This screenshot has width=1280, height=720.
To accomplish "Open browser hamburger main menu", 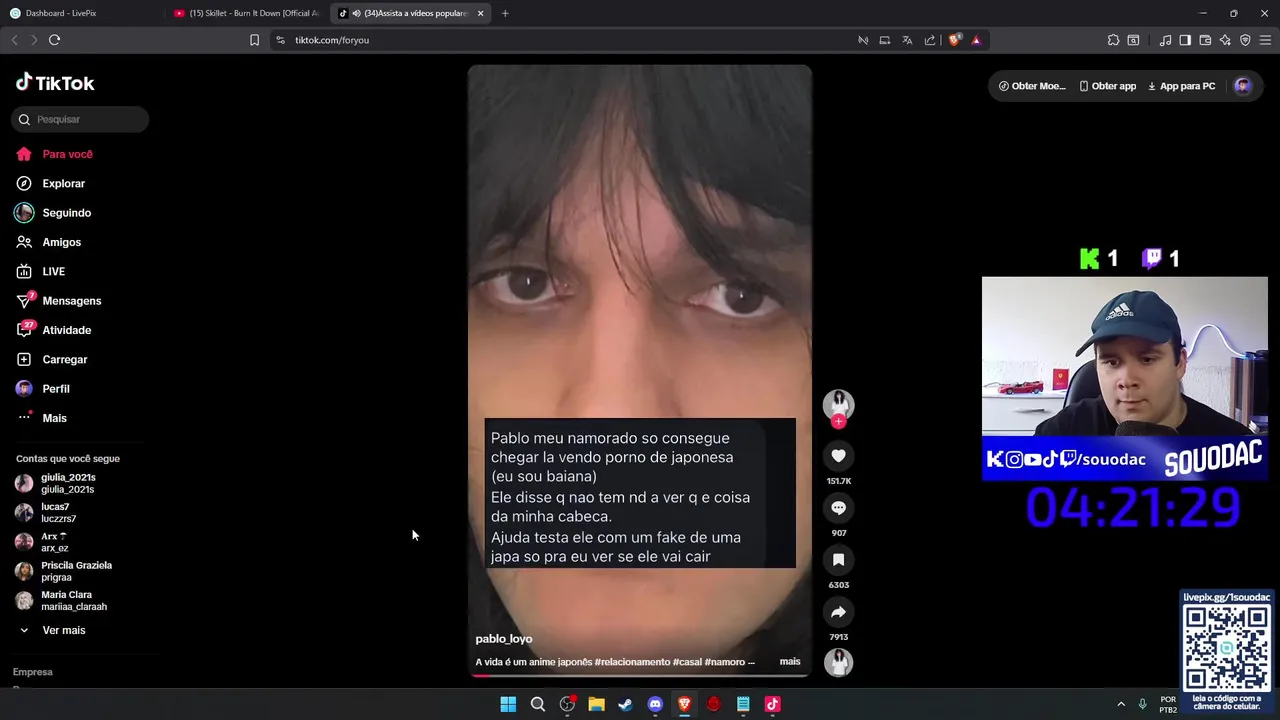I will coord(1265,40).
